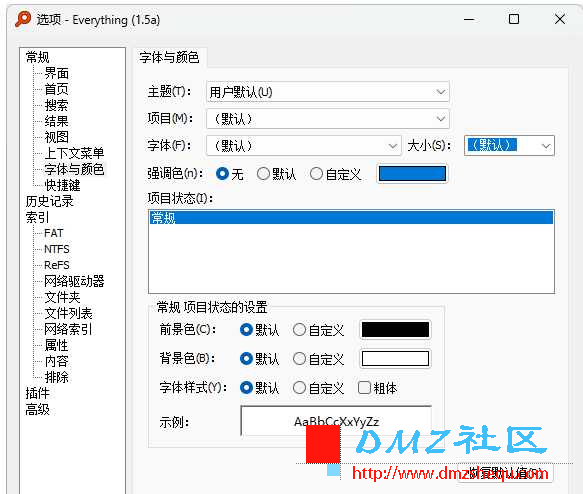The width and height of the screenshot is (583, 494).
Task: Open the 大小 size combo box
Action: 509,145
